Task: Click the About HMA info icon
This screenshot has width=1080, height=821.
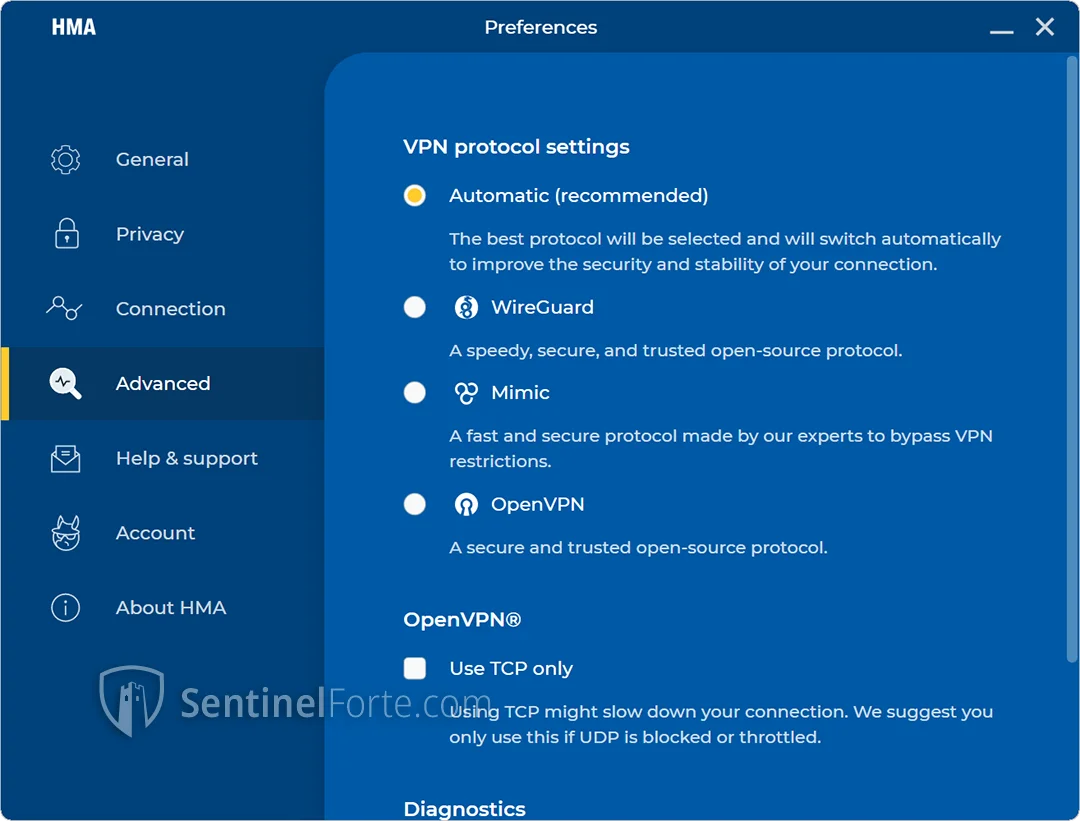Action: point(65,607)
